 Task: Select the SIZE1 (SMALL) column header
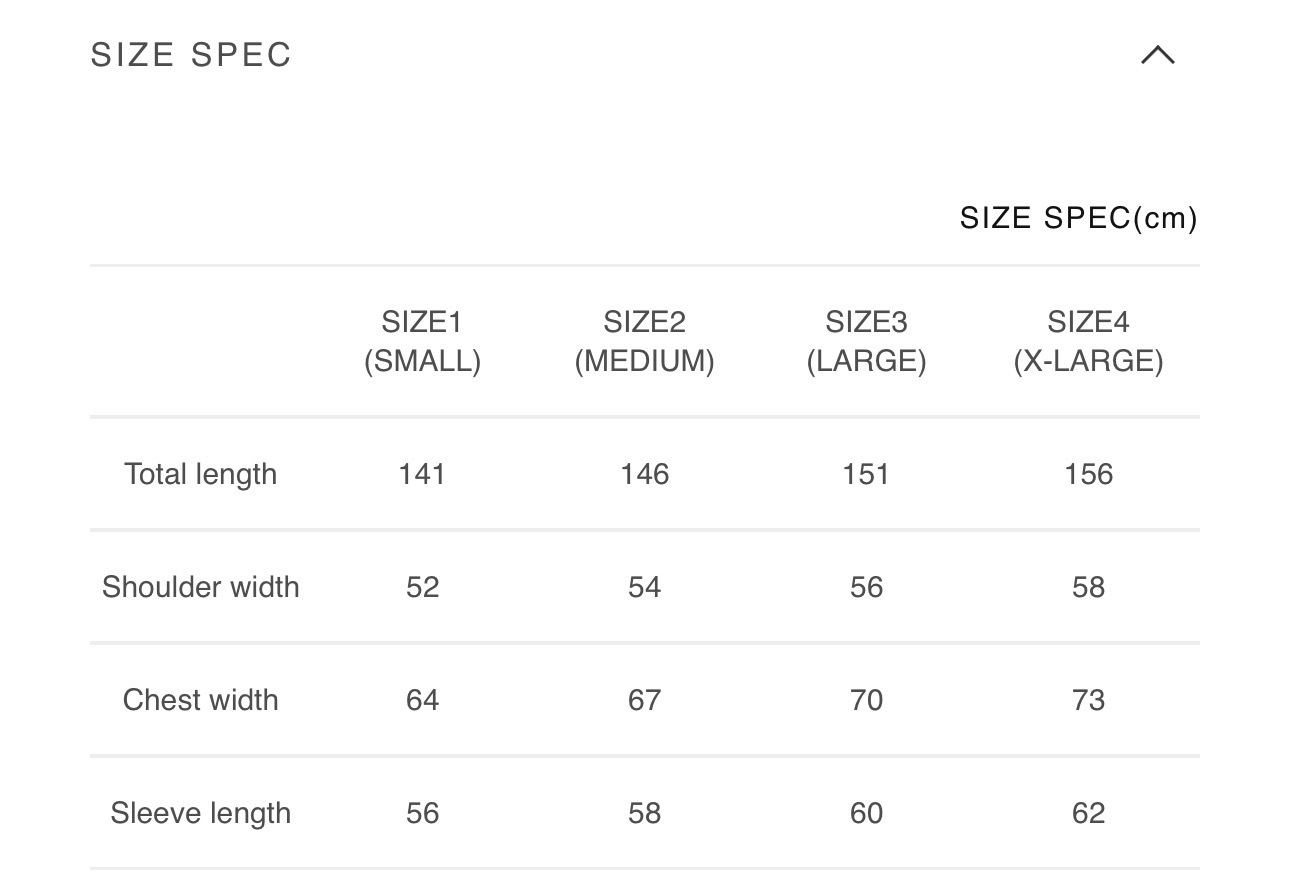click(422, 342)
